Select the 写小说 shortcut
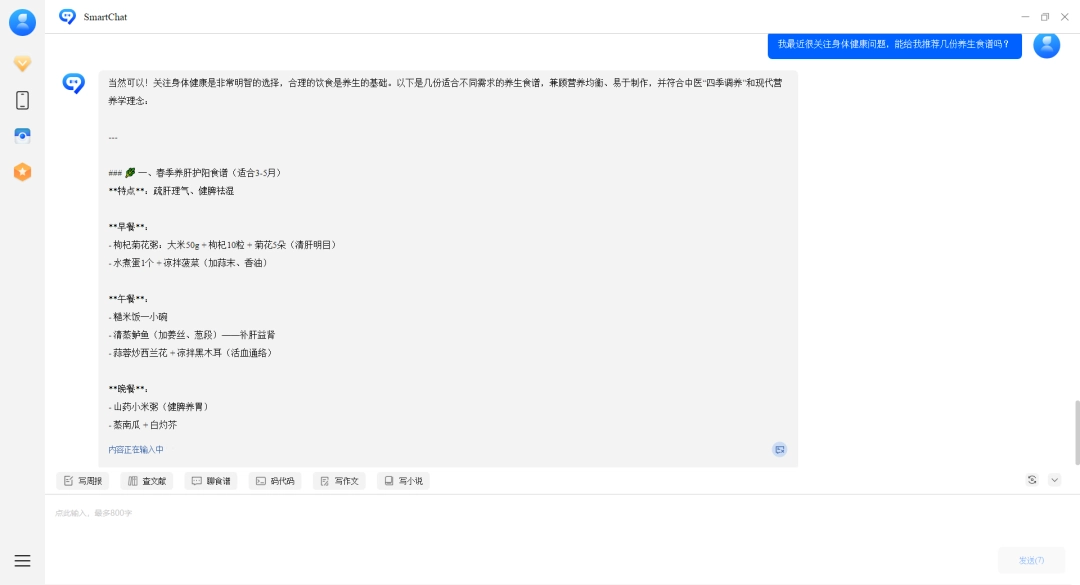 point(403,480)
